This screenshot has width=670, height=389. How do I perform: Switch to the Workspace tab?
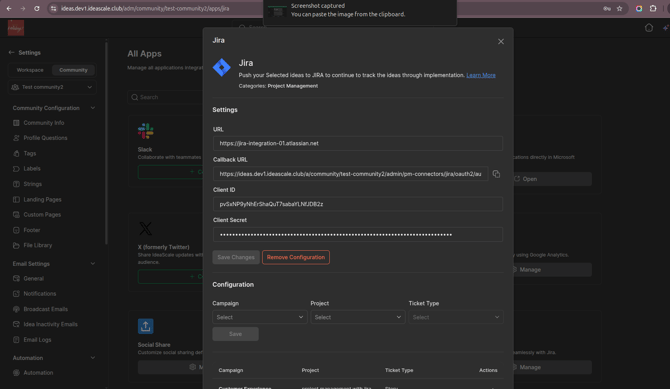pos(30,70)
